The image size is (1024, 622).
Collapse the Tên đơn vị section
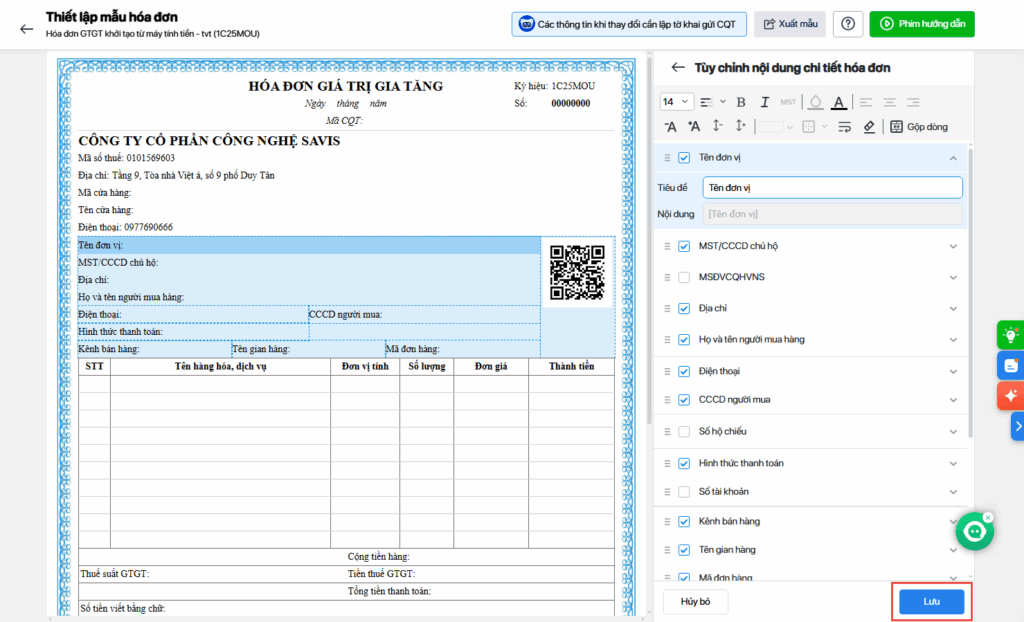coord(953,158)
